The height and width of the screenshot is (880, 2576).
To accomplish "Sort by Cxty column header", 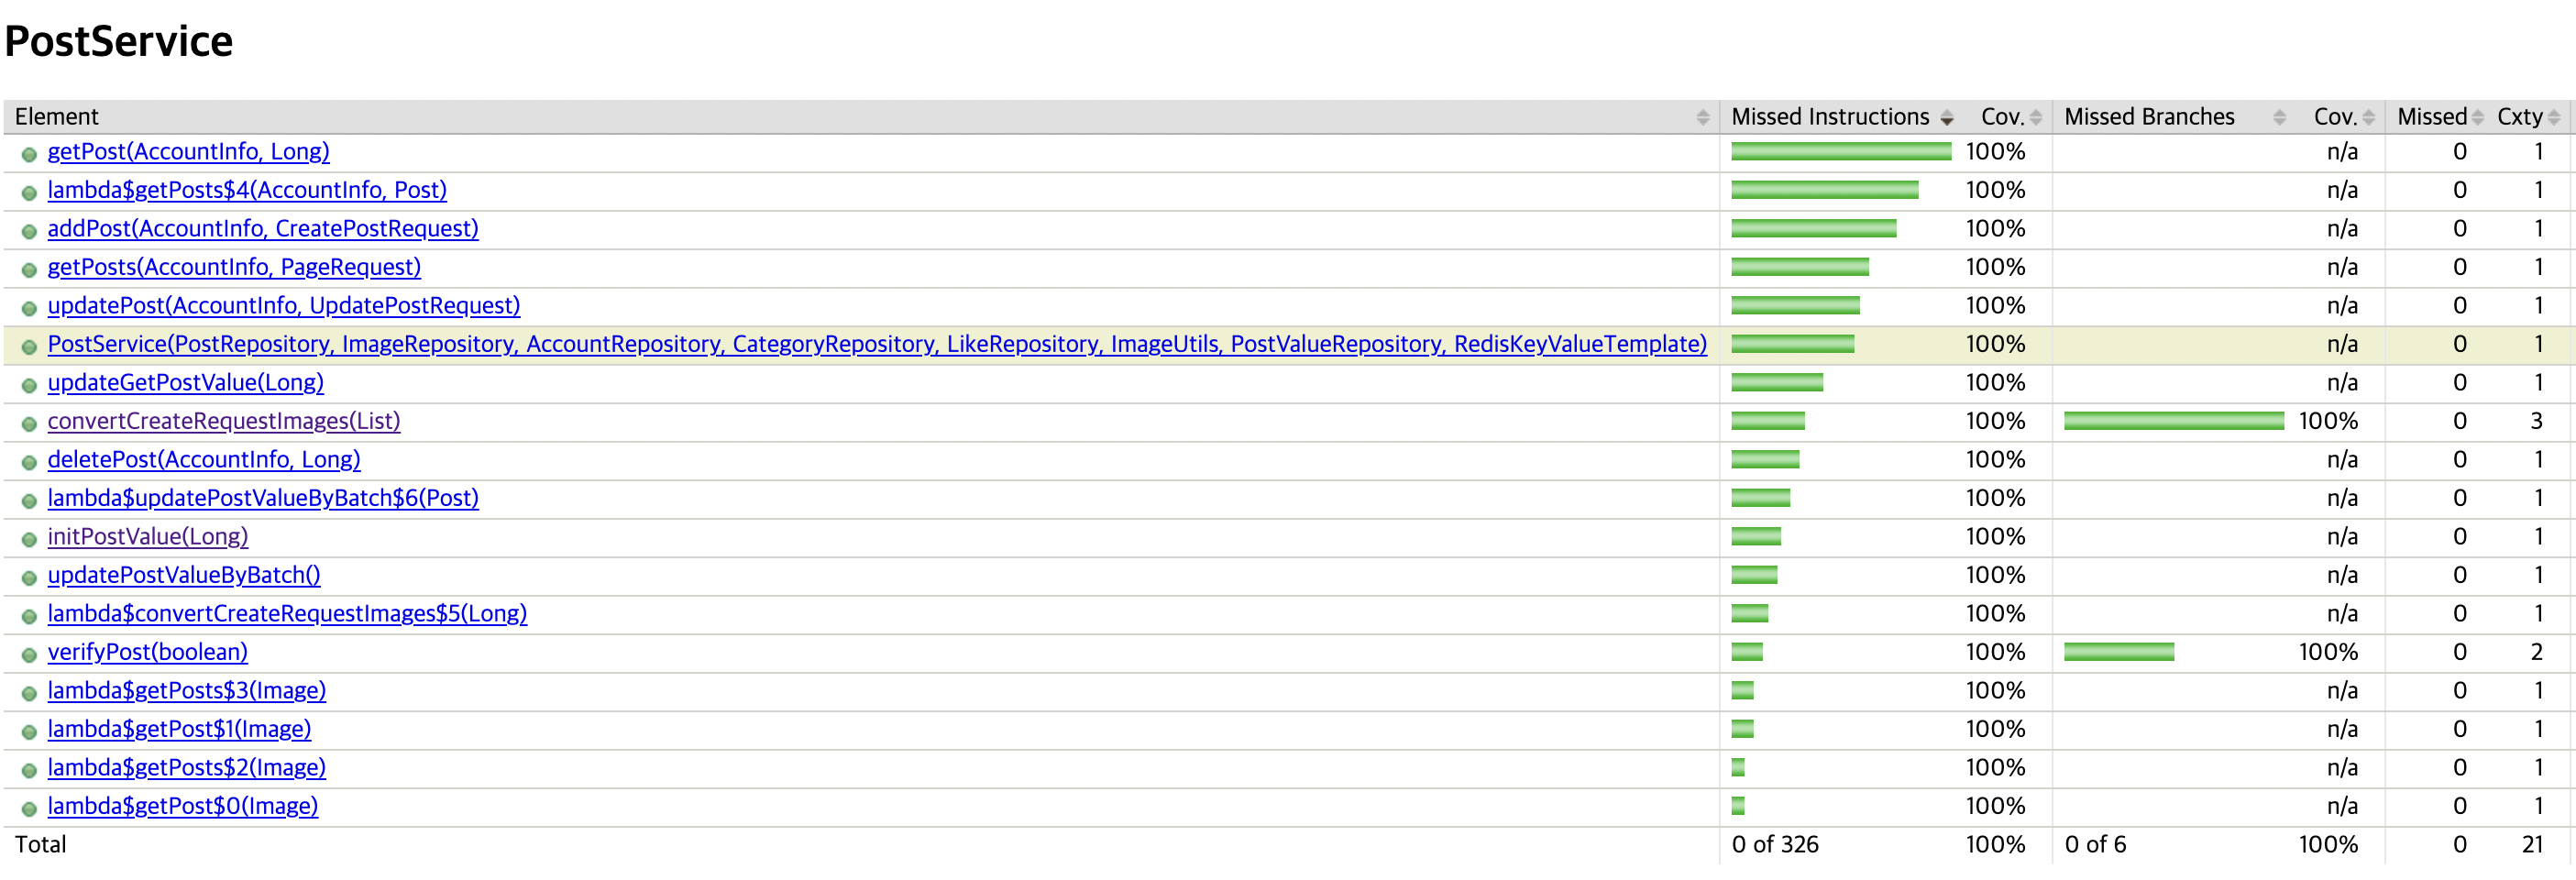I will click(2528, 117).
